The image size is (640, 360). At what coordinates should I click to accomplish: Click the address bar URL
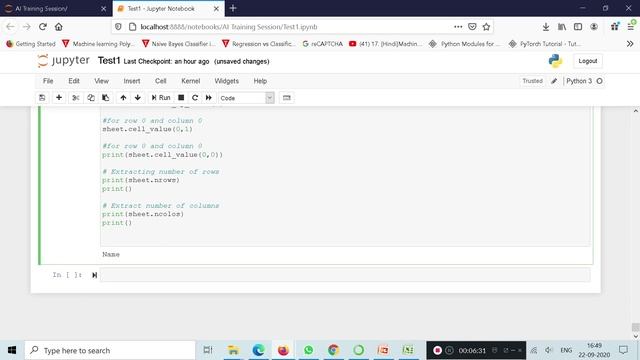pos(229,27)
